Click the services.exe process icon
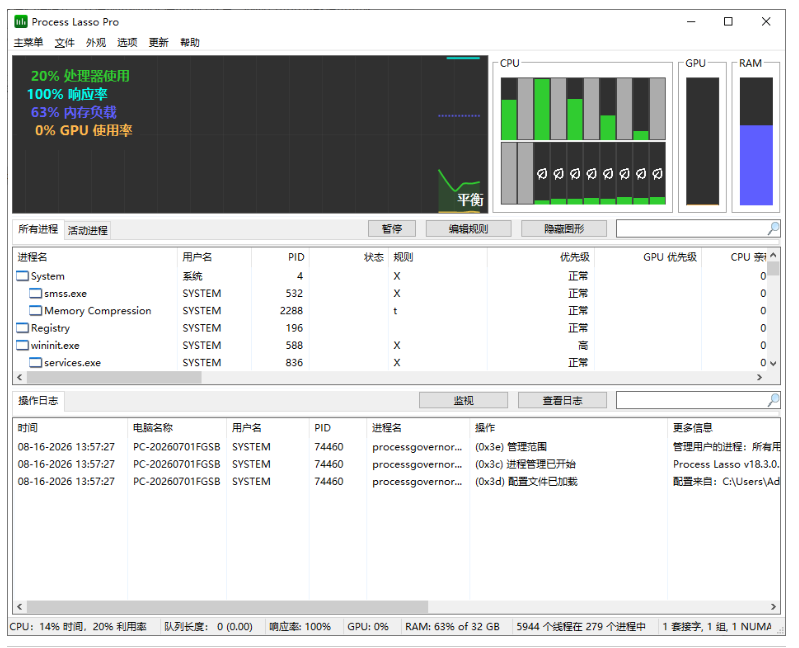The height and width of the screenshot is (648, 799). pyautogui.click(x=36, y=363)
